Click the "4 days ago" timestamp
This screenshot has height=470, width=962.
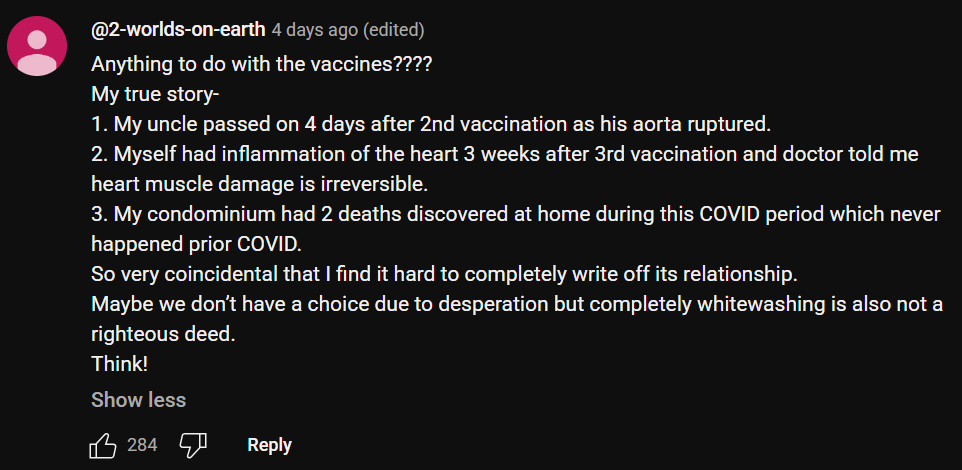(314, 30)
